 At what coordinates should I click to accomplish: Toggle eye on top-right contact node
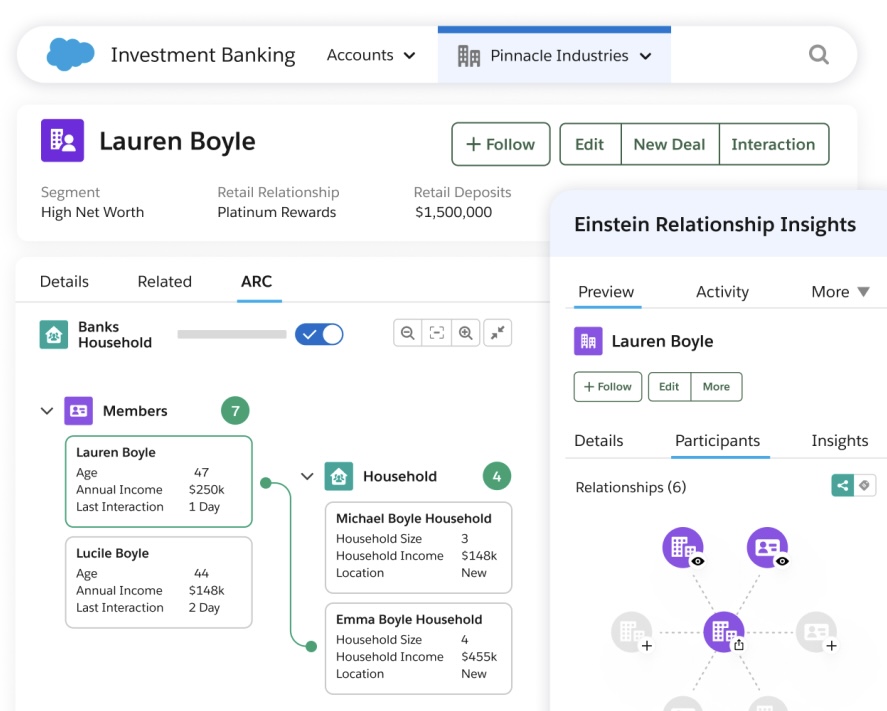(x=782, y=561)
